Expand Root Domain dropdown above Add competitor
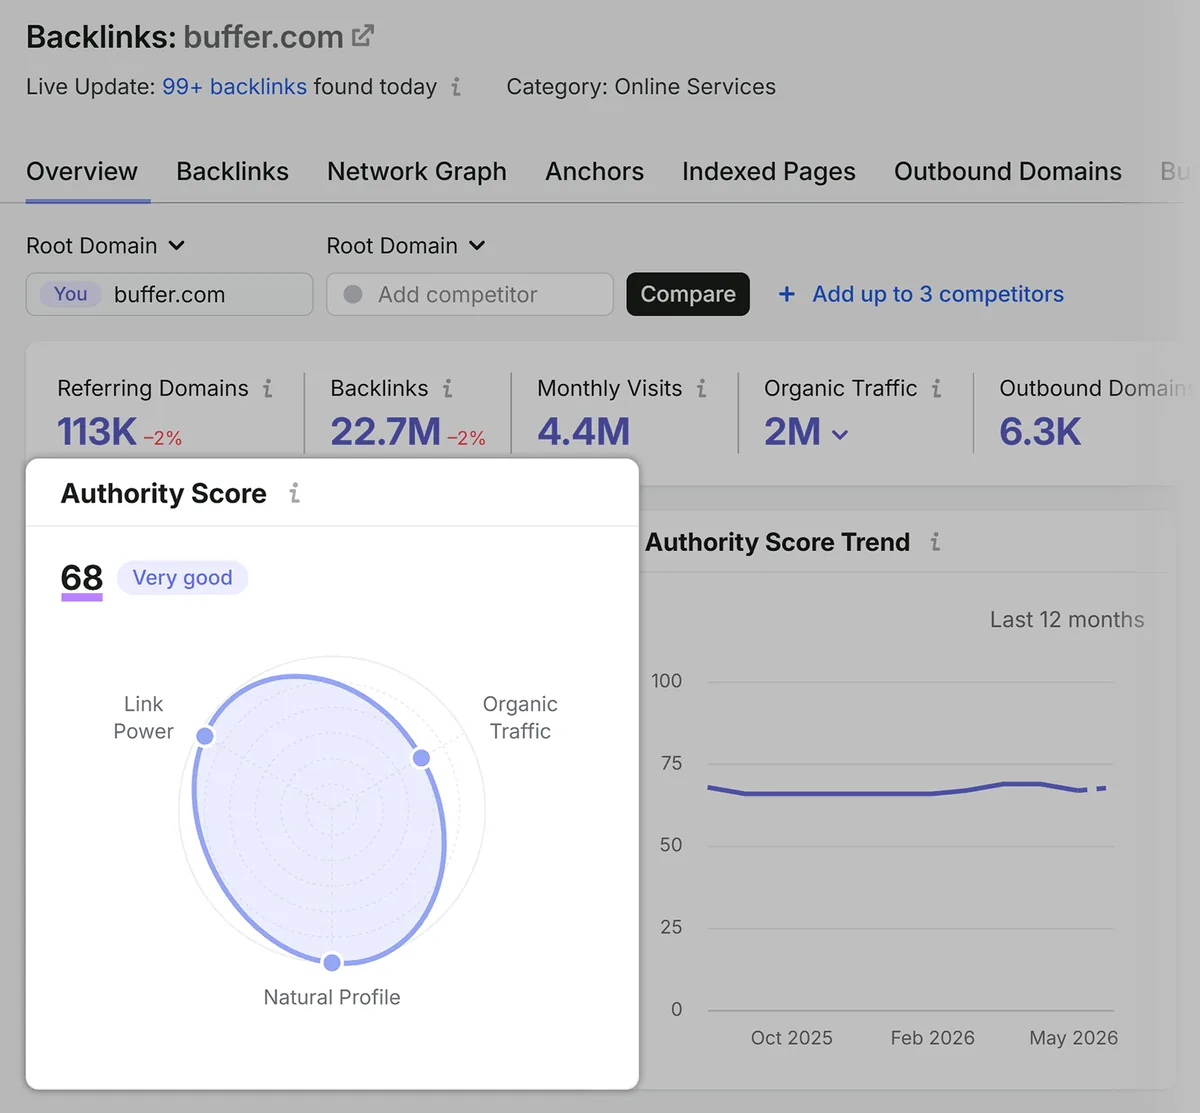Image resolution: width=1200 pixels, height=1113 pixels. 406,246
